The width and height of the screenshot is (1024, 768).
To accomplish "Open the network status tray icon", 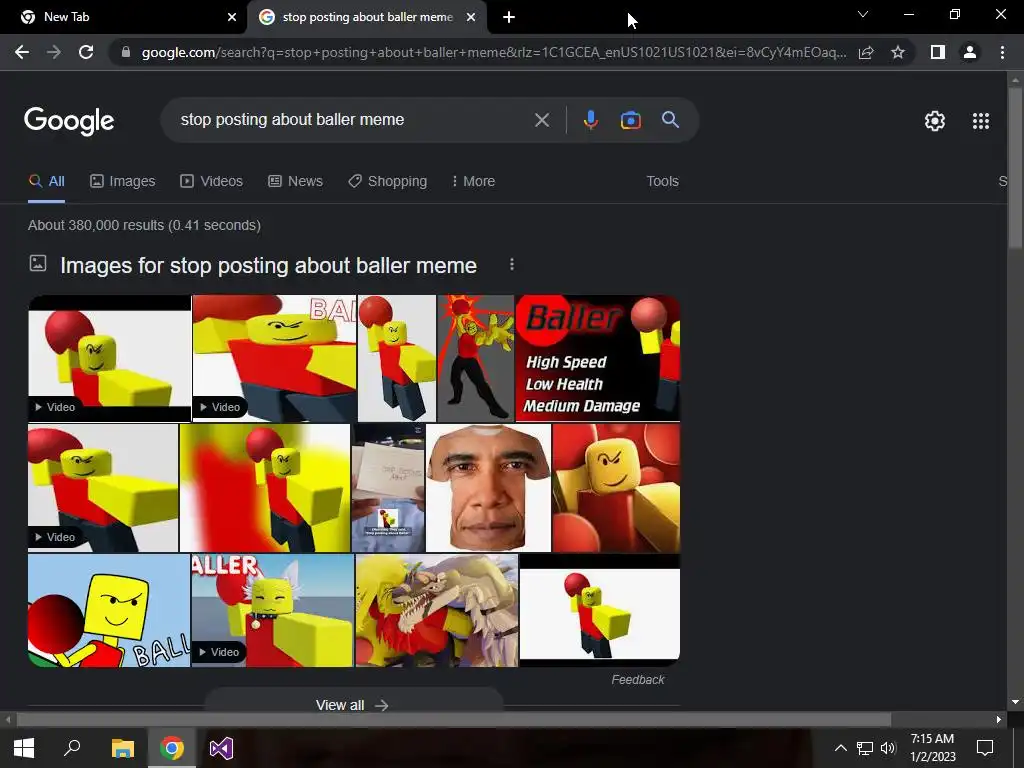I will click(865, 748).
